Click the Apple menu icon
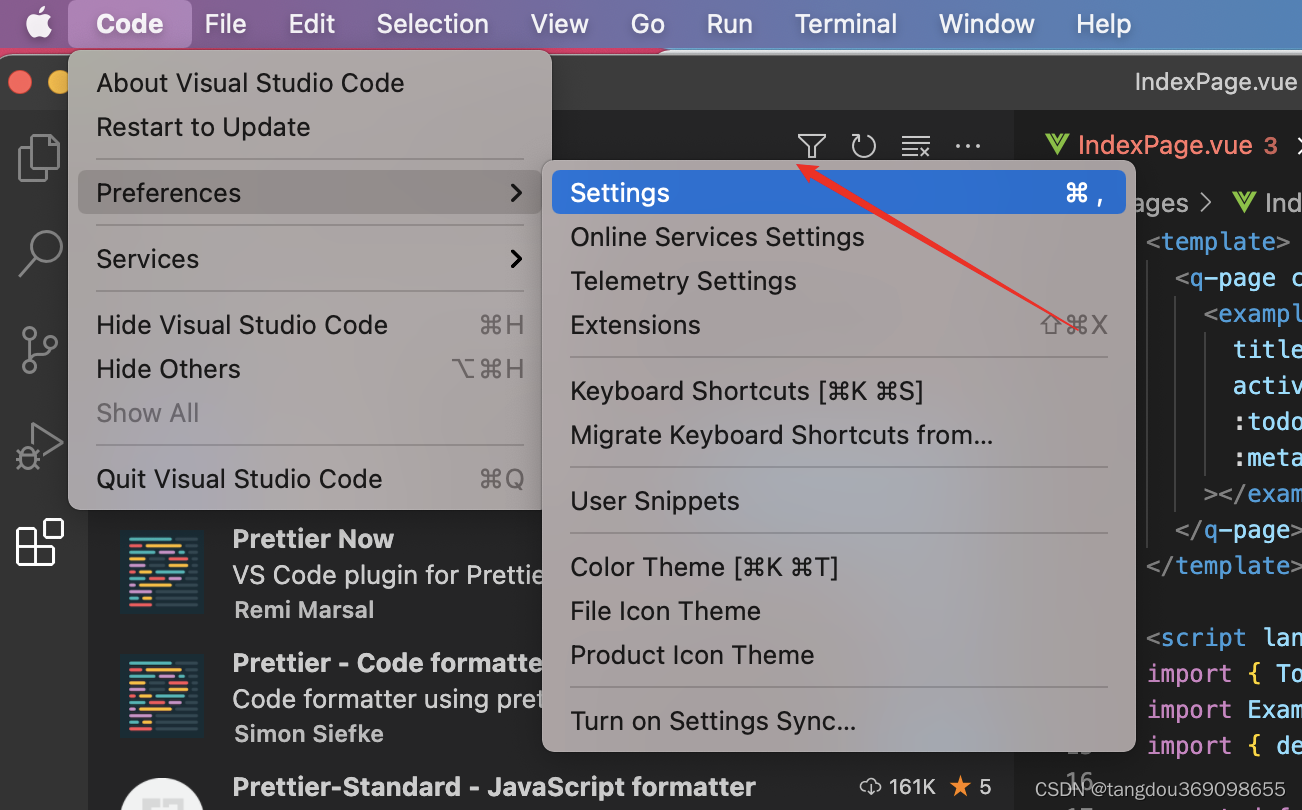Screen dimensions: 1302x810 37,23
